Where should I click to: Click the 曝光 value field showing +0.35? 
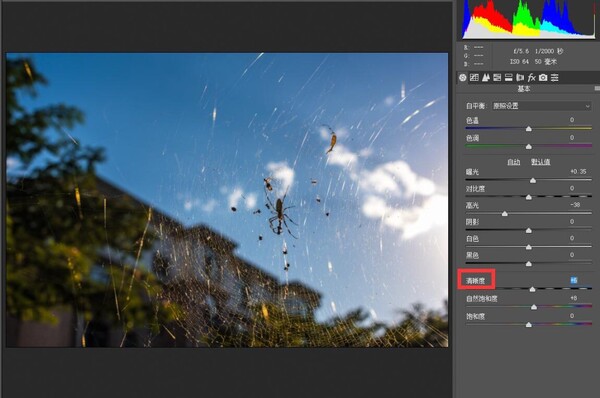coord(578,171)
